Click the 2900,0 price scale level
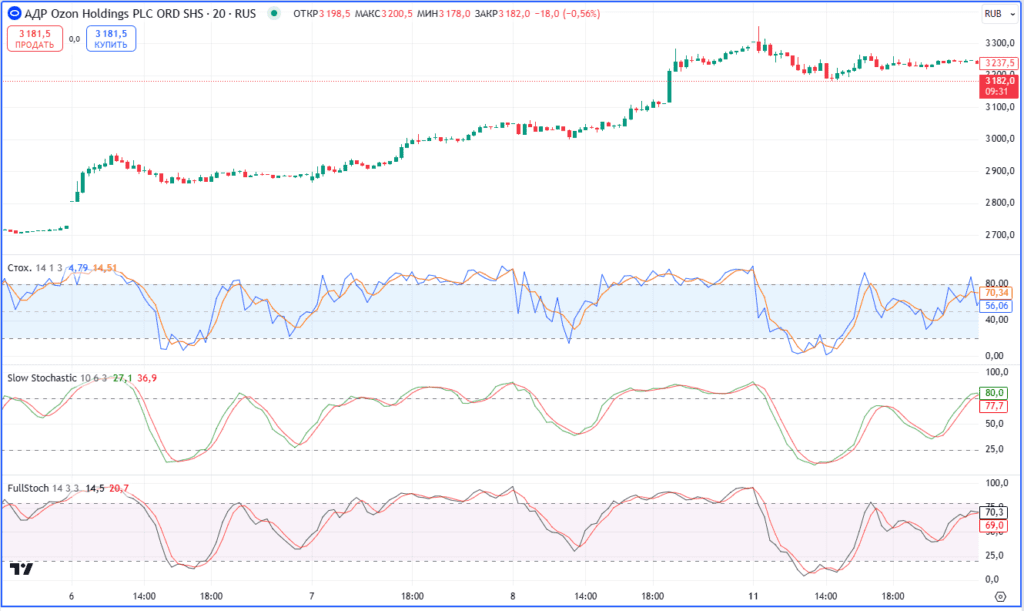Viewport: 1024px width, 611px height. [1000, 170]
